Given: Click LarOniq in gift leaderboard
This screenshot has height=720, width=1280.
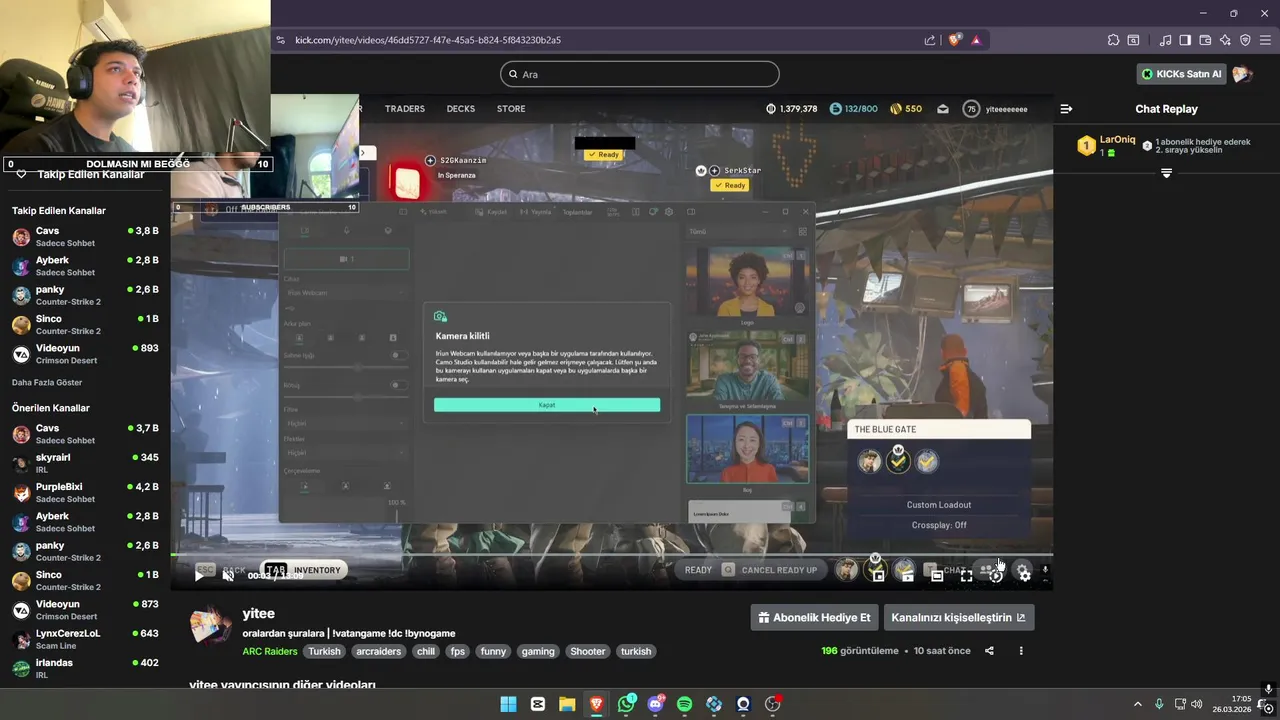Looking at the screenshot, I should [x=1117, y=140].
